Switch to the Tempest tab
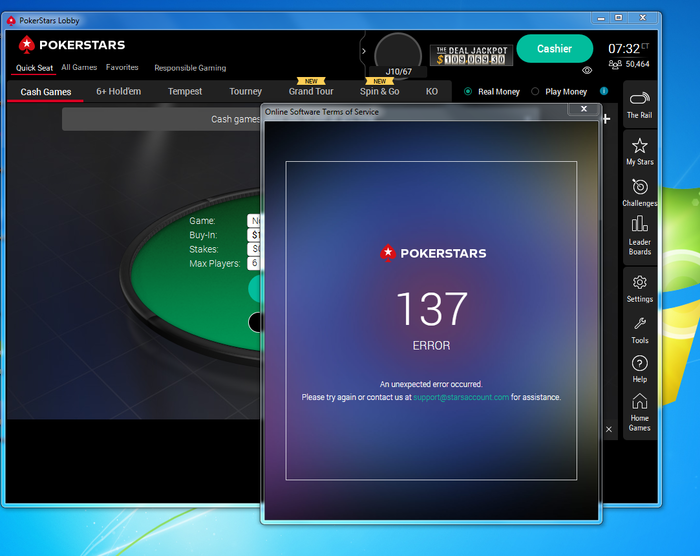700x556 pixels. tap(185, 91)
